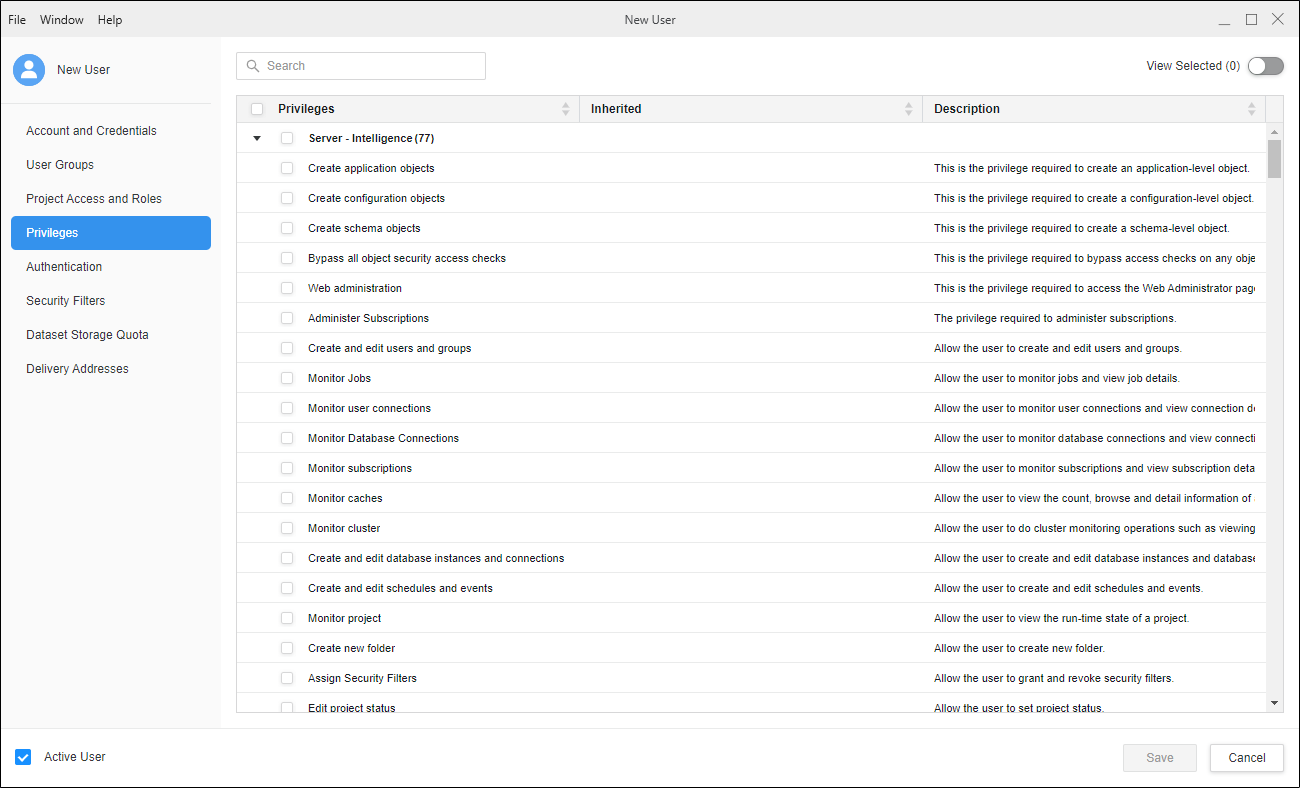The height and width of the screenshot is (788, 1300).
Task: Check the Web administration privilege checkbox
Action: coord(287,288)
